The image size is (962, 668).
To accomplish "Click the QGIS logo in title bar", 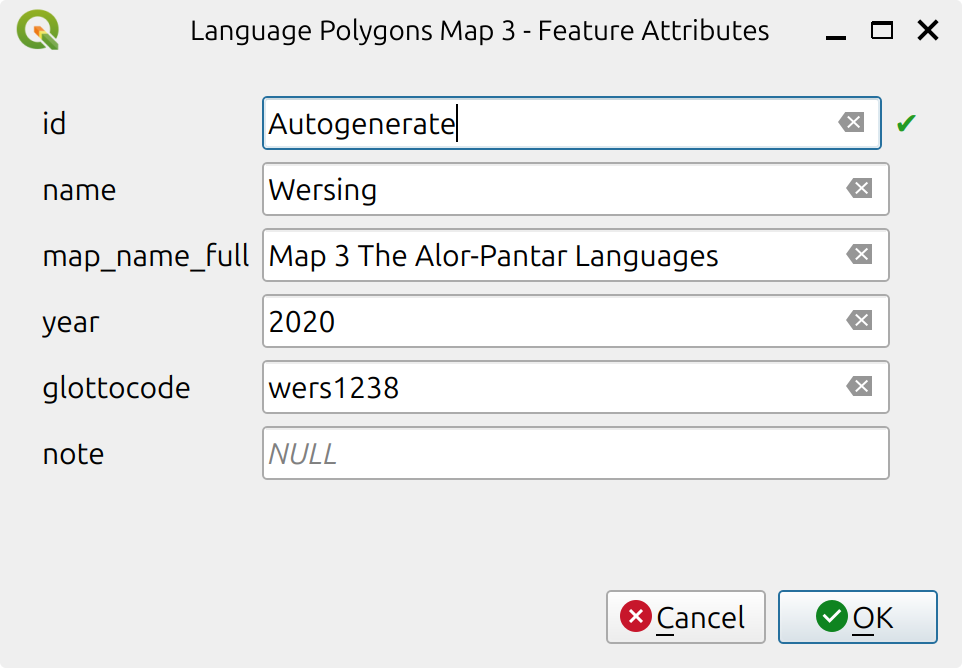I will point(36,30).
